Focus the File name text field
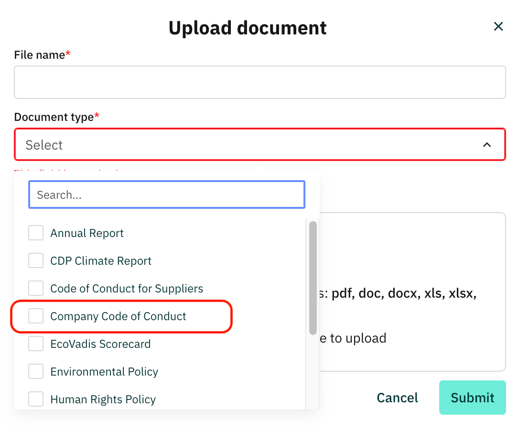The image size is (519, 431). point(260,82)
